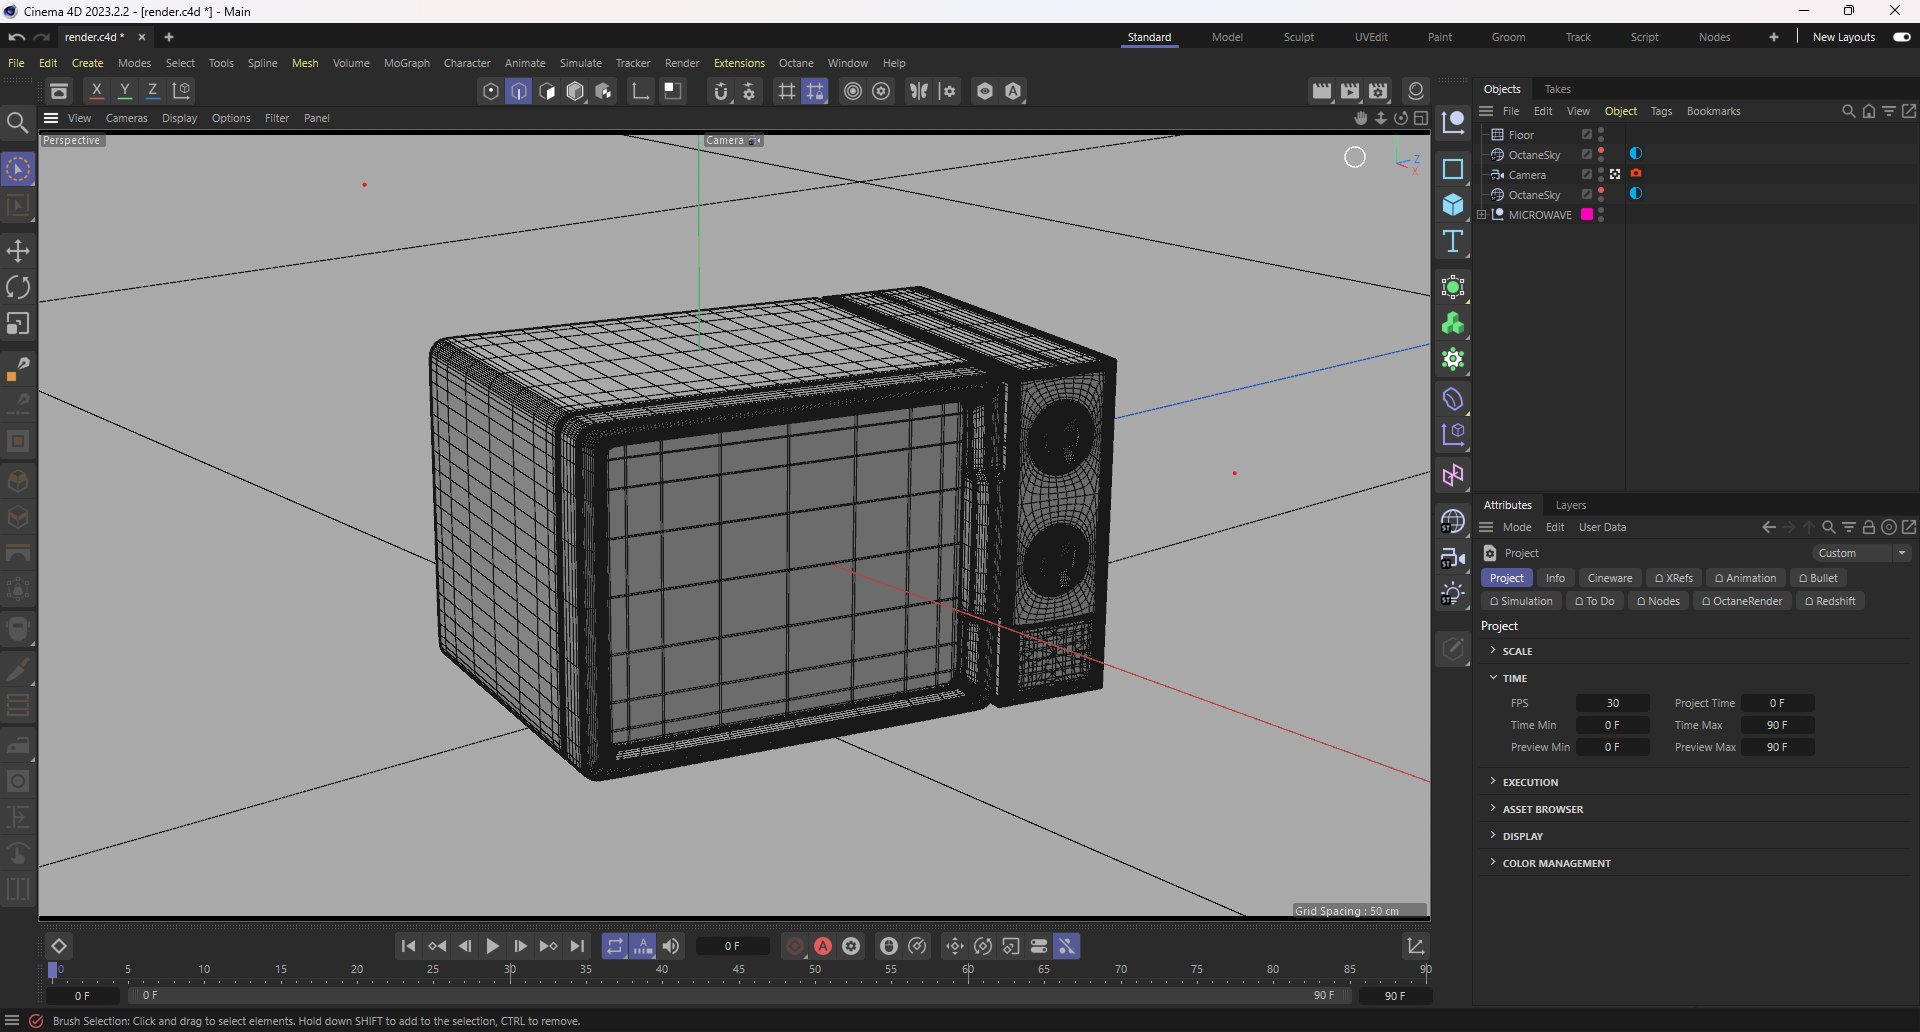Open the search magnifier in left toolbar
This screenshot has width=1920, height=1032.
point(17,122)
